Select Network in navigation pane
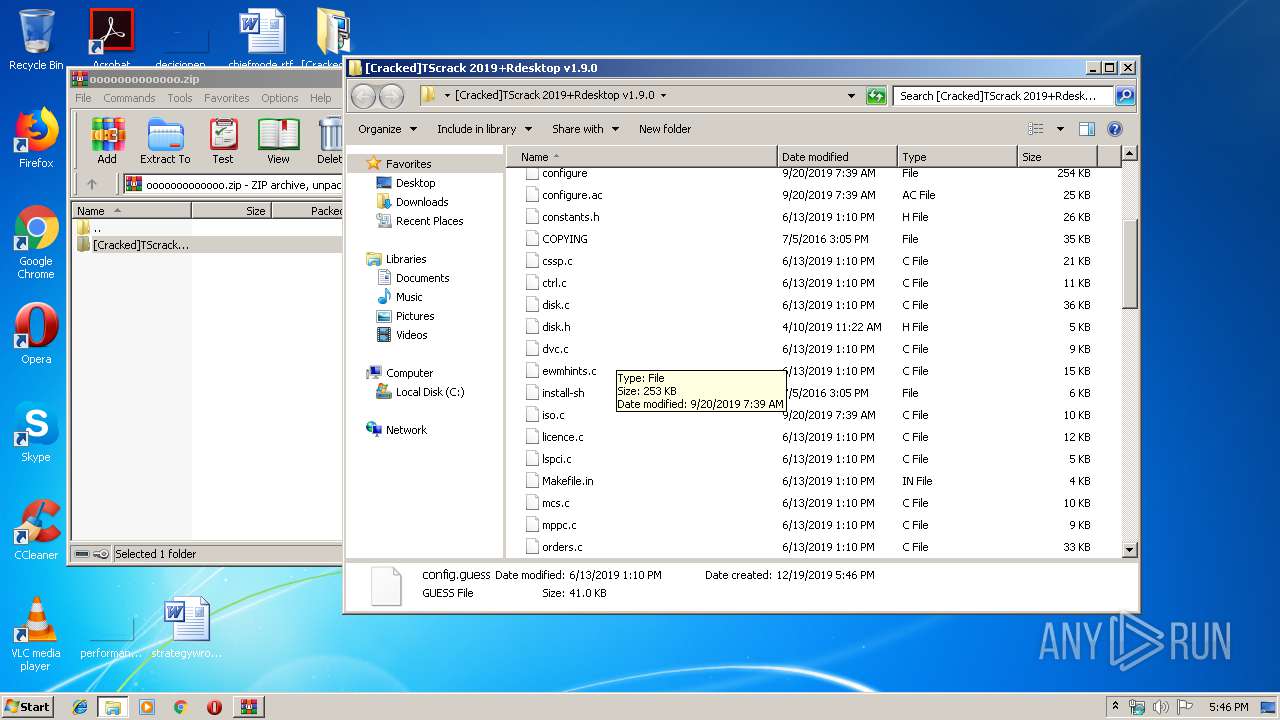The width and height of the screenshot is (1280, 720). (x=406, y=430)
